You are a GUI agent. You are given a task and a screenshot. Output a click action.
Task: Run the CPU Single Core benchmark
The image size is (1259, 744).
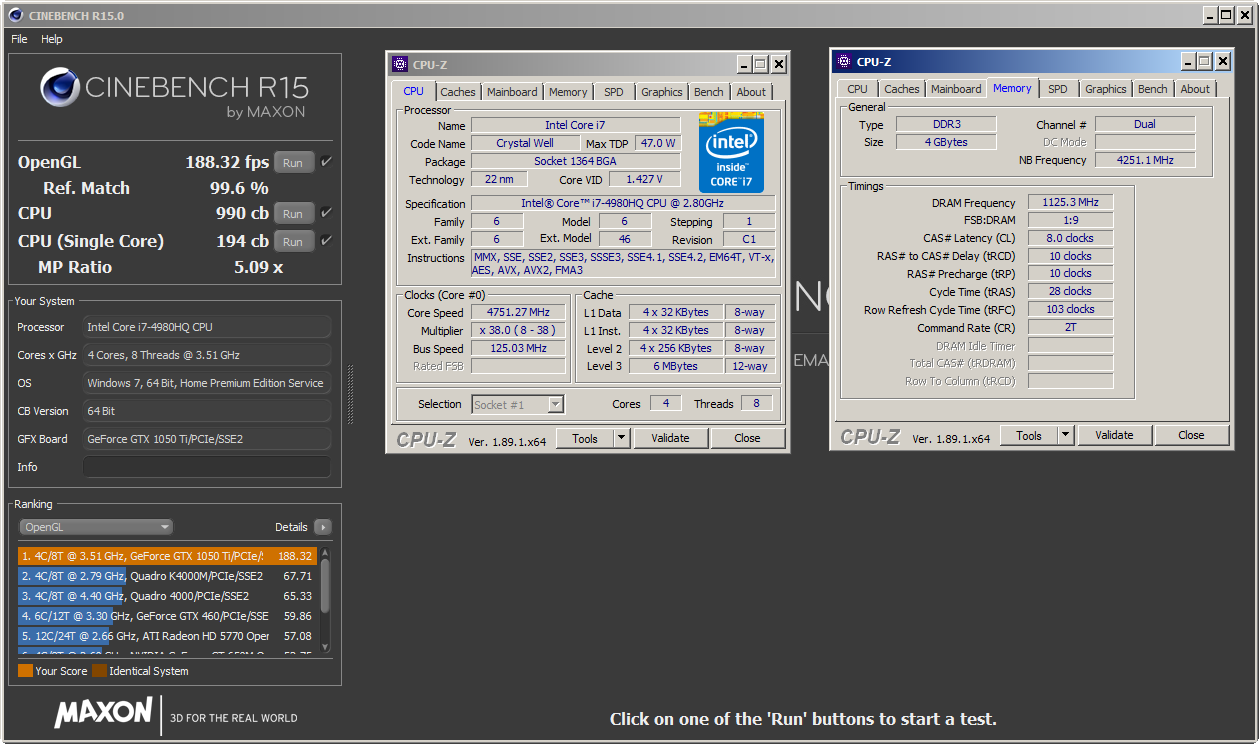294,241
